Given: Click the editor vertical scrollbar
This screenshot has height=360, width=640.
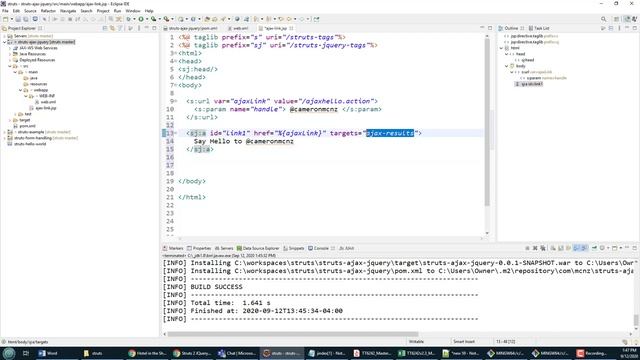Looking at the screenshot, I should (x=487, y=134).
